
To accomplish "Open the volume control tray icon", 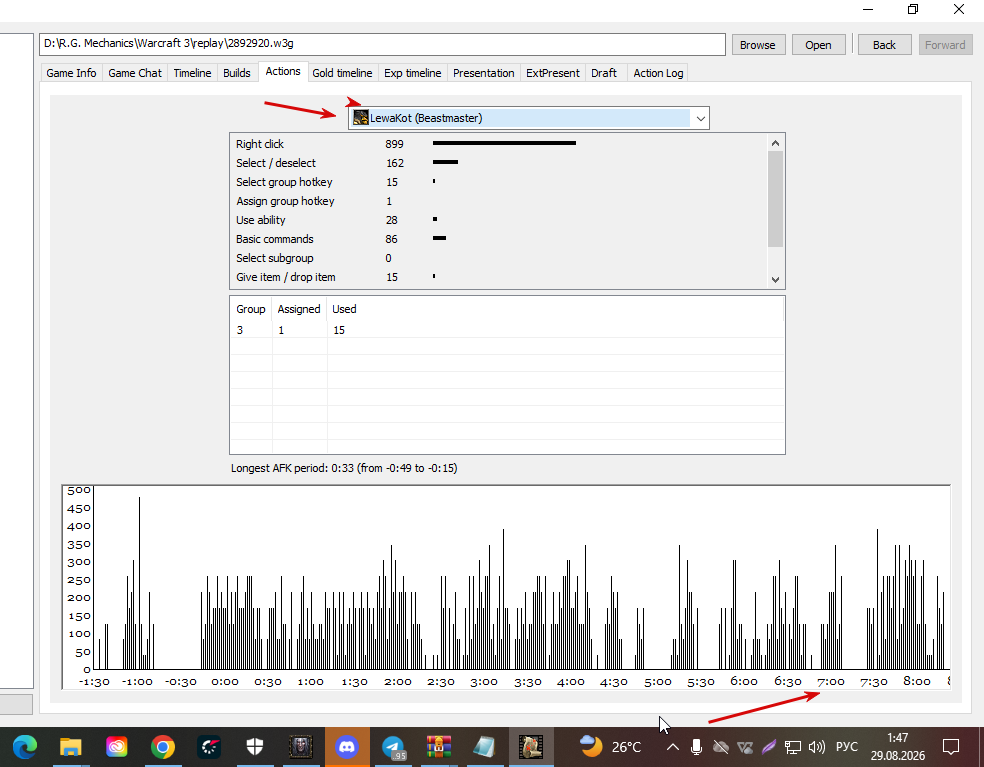I will (x=816, y=747).
